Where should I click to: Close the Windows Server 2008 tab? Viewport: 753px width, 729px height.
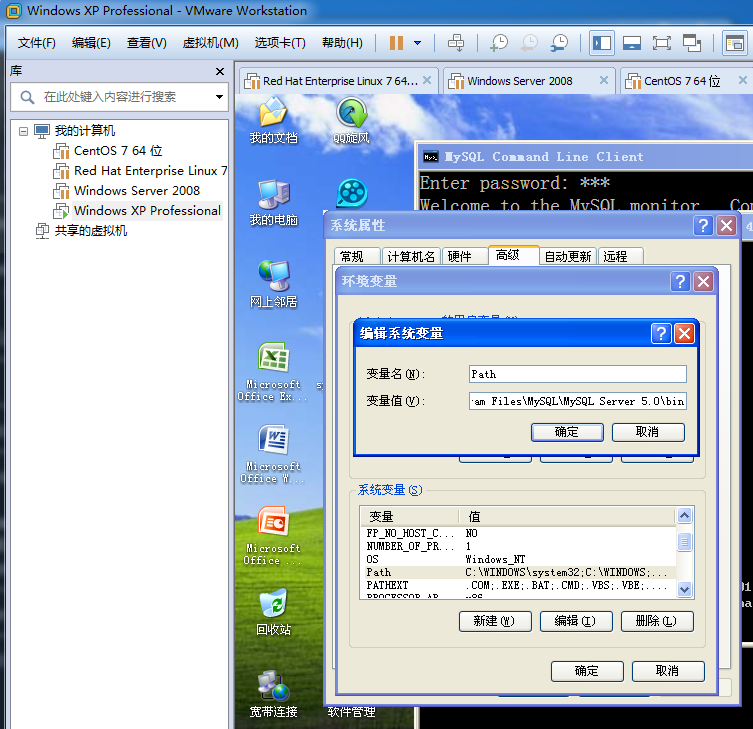604,80
